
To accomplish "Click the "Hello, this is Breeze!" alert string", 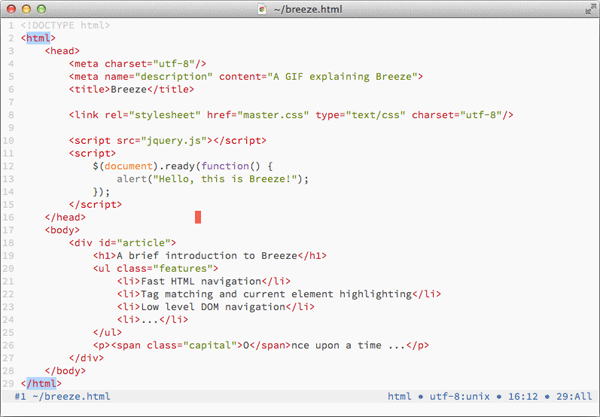I will (x=225, y=179).
